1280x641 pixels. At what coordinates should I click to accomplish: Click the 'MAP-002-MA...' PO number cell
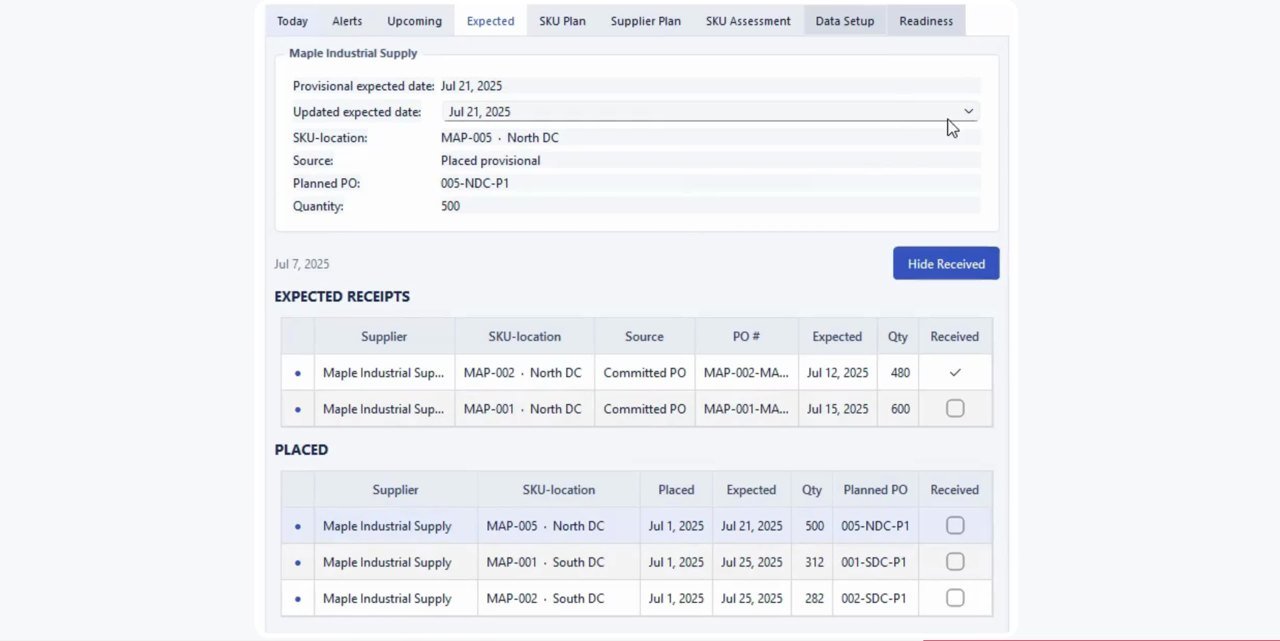tap(746, 373)
